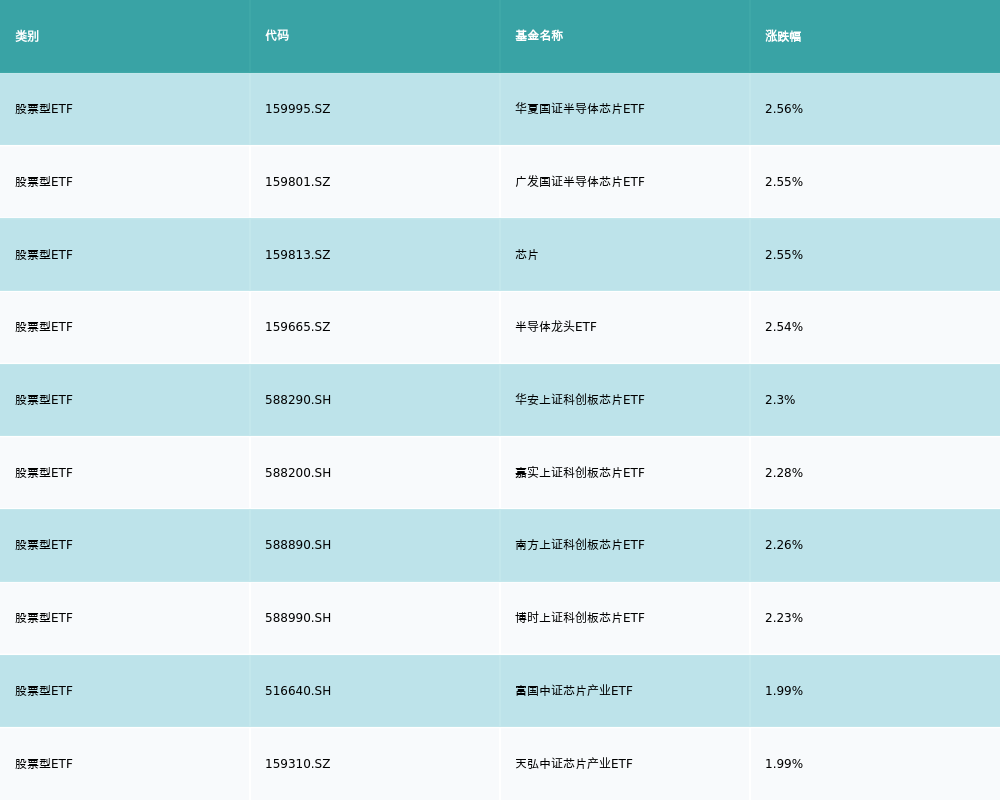
Task: Click the fund named 芯片
Action: [x=527, y=255]
